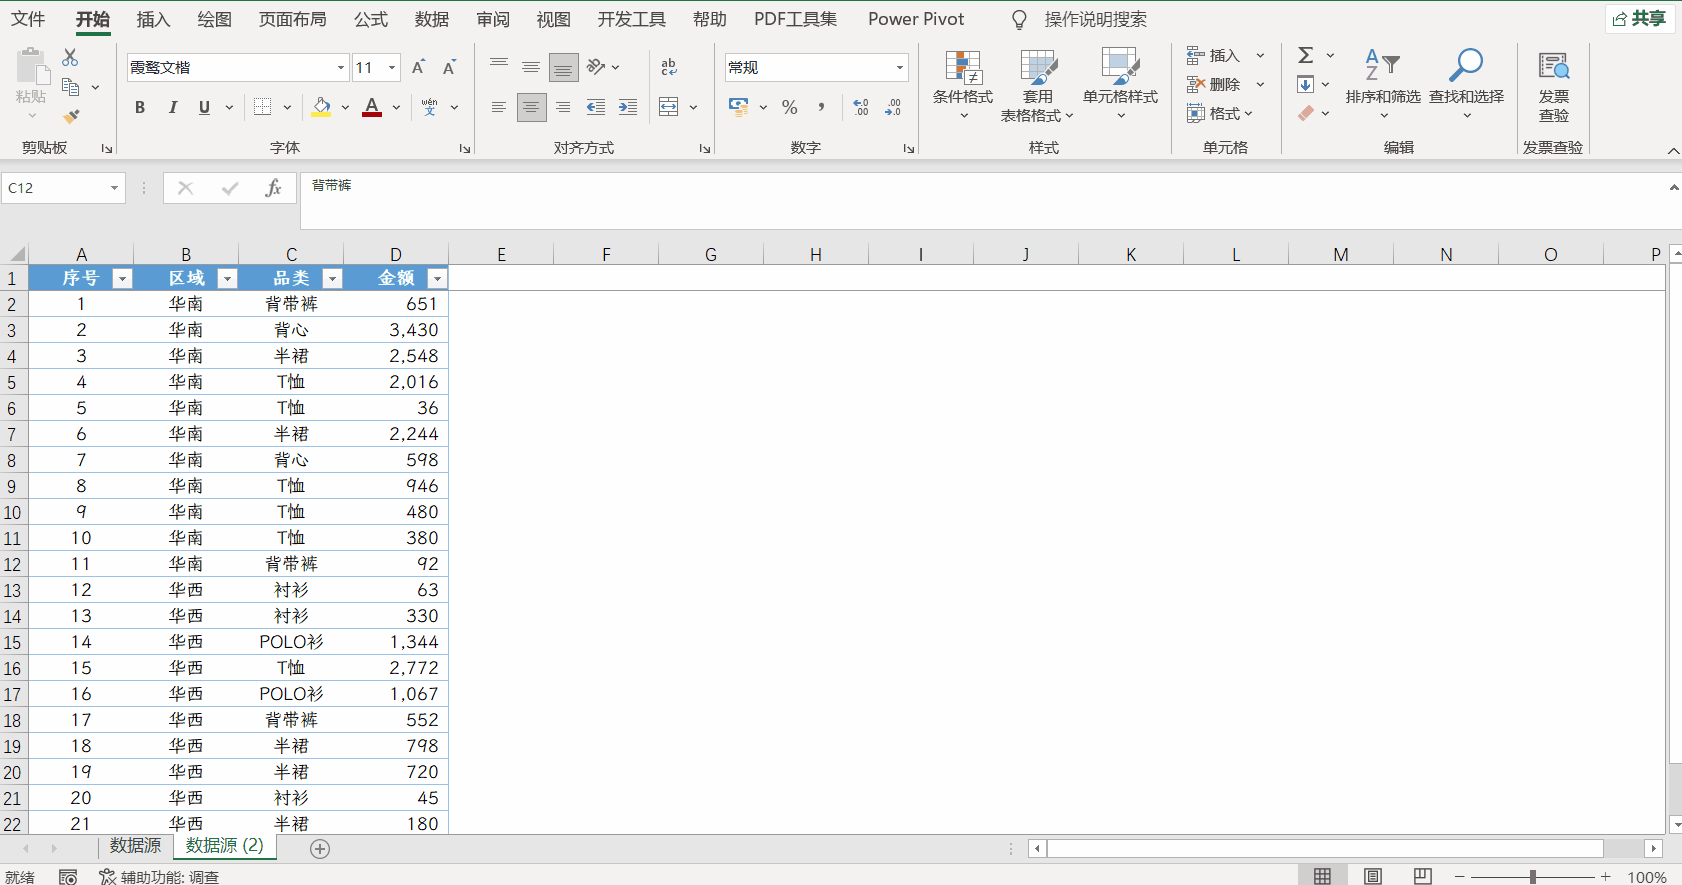Click the zoom slider handle
The height and width of the screenshot is (885, 1682).
[1532, 877]
